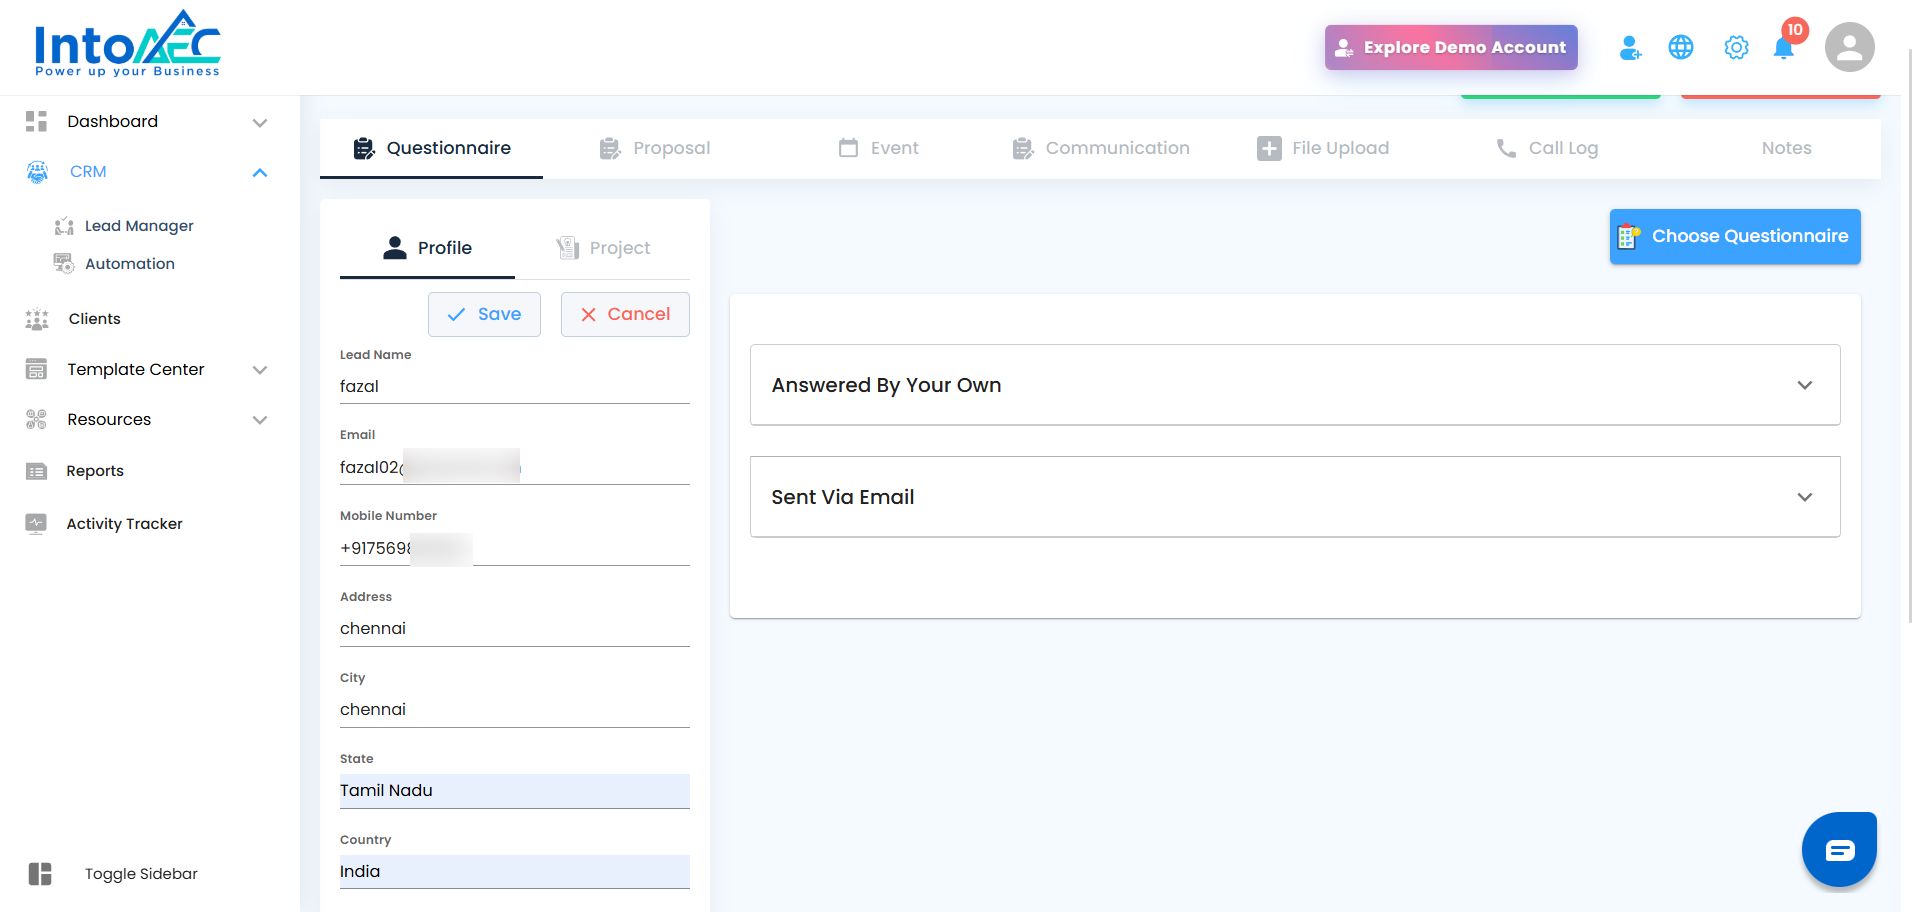Click the add user icon

pyautogui.click(x=1630, y=47)
